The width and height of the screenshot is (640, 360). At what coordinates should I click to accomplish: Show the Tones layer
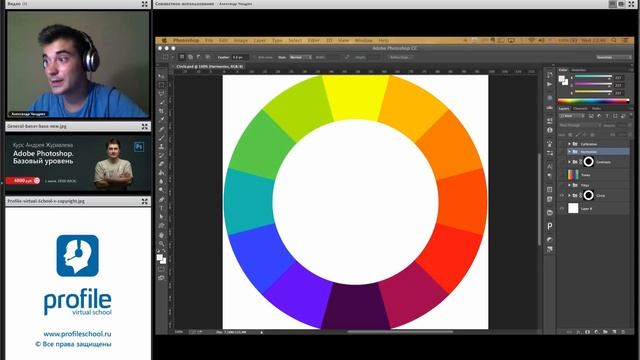coord(562,175)
